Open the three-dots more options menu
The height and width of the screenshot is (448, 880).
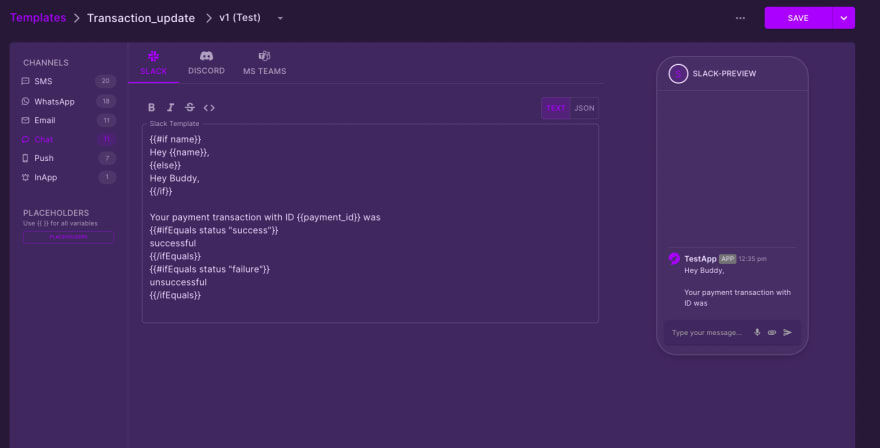(x=740, y=18)
